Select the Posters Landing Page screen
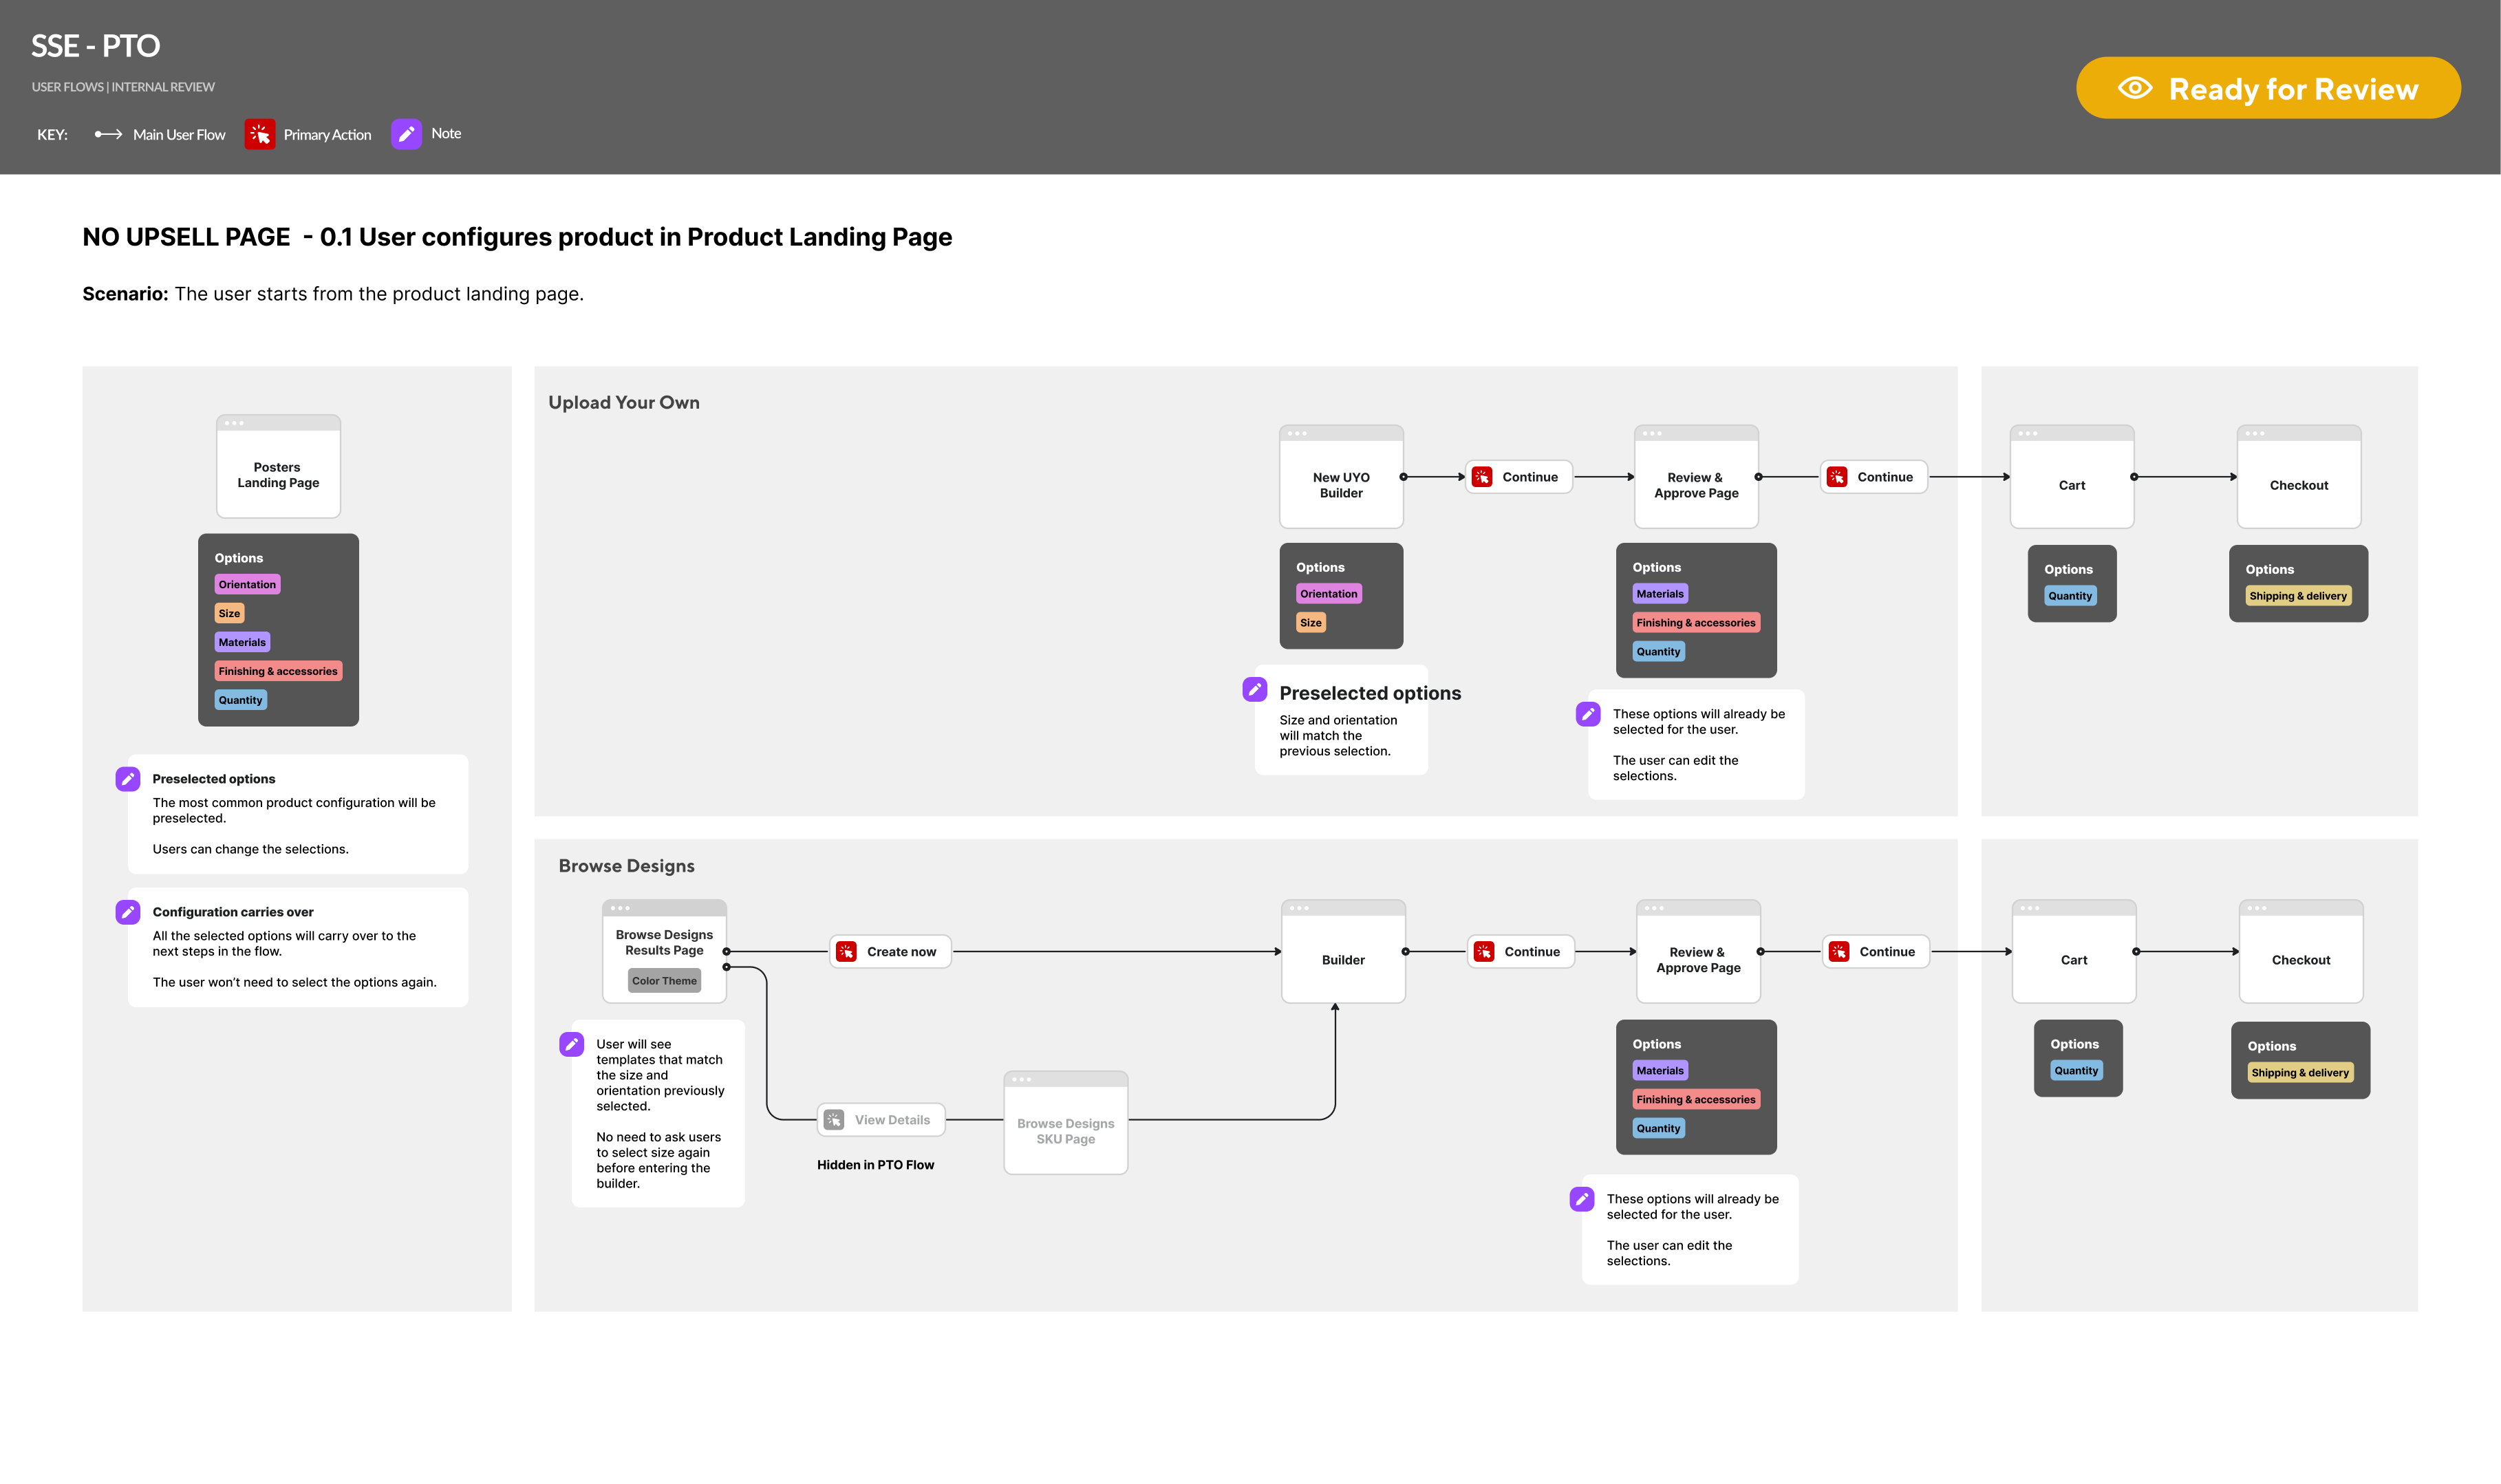This screenshot has height=1484, width=2501. [x=278, y=474]
